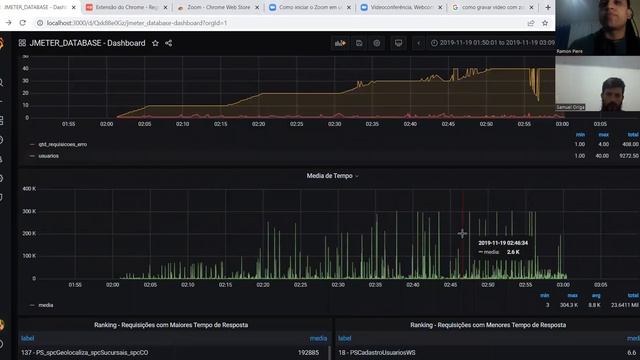Click the 192885 media value cell
The height and width of the screenshot is (360, 640).
(x=308, y=353)
